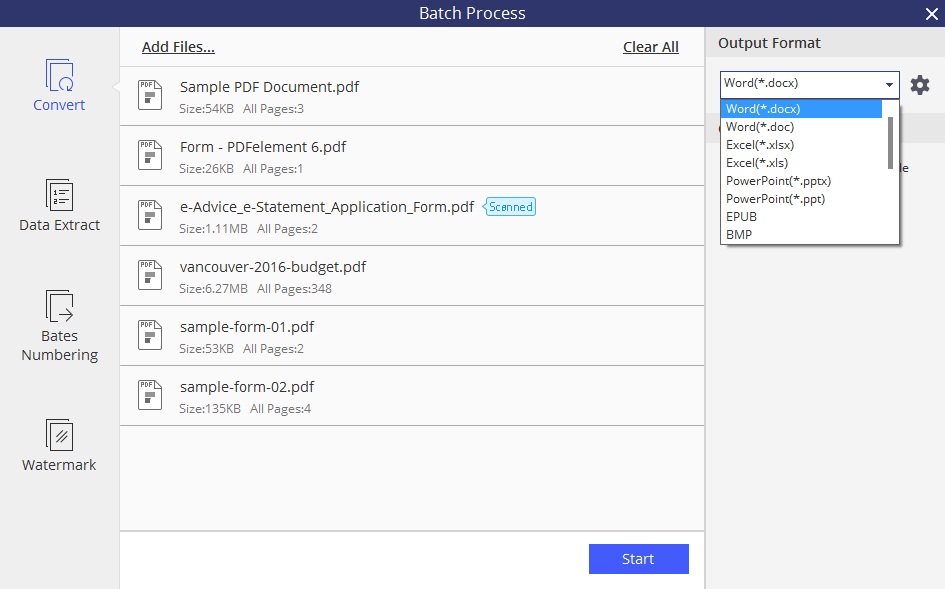Select EPUB in the format list
The height and width of the screenshot is (589, 945).
point(741,216)
